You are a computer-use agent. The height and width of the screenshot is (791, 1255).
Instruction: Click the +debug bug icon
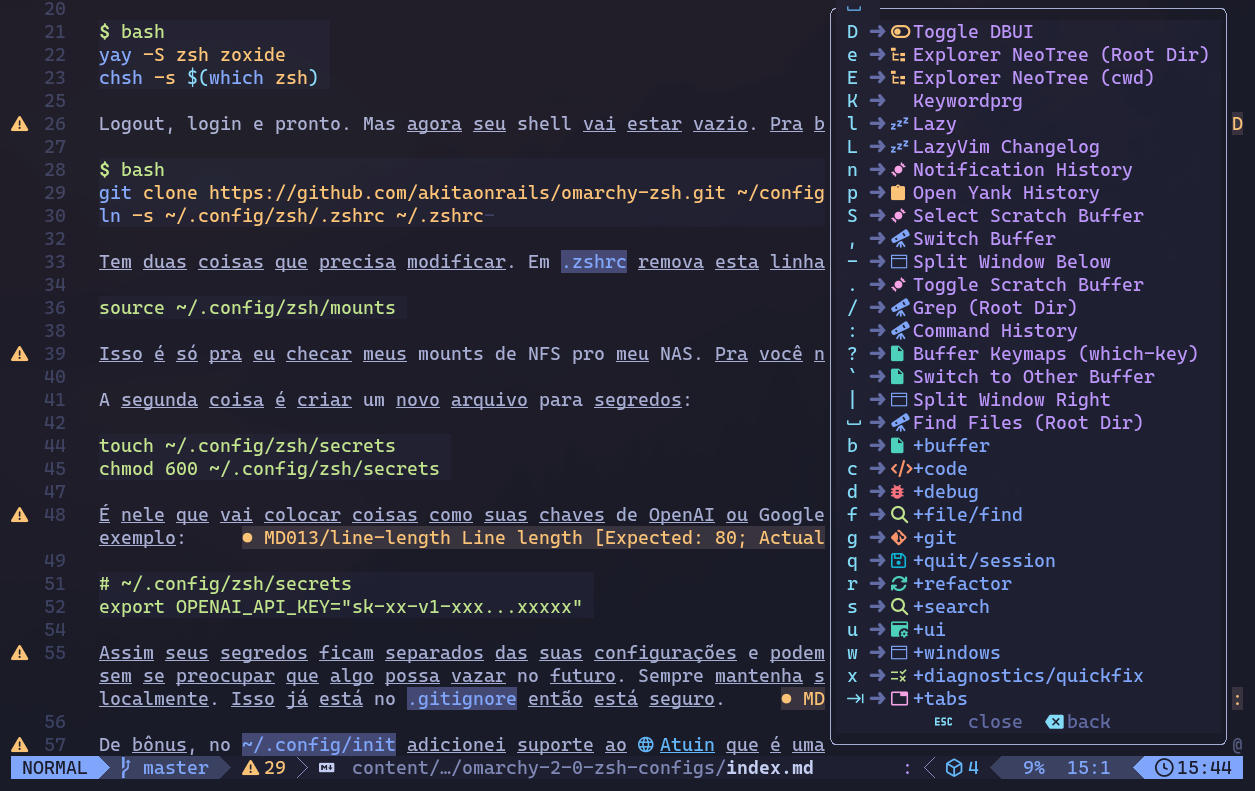pos(899,492)
